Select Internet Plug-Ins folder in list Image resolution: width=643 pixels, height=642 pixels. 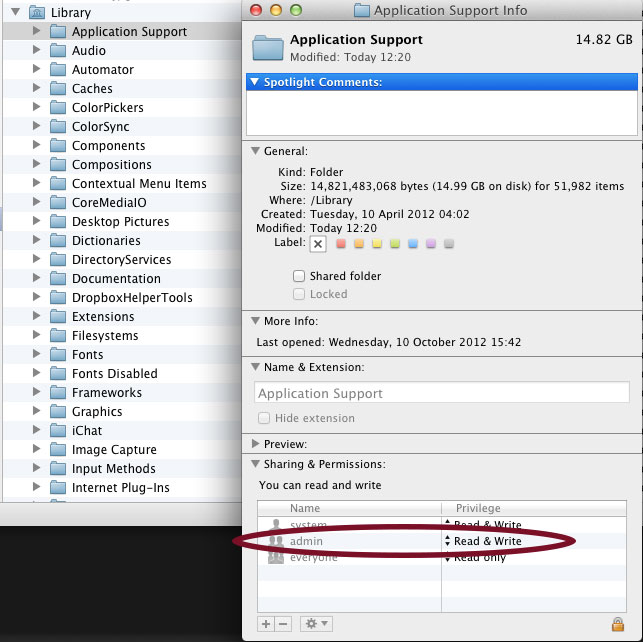click(120, 488)
